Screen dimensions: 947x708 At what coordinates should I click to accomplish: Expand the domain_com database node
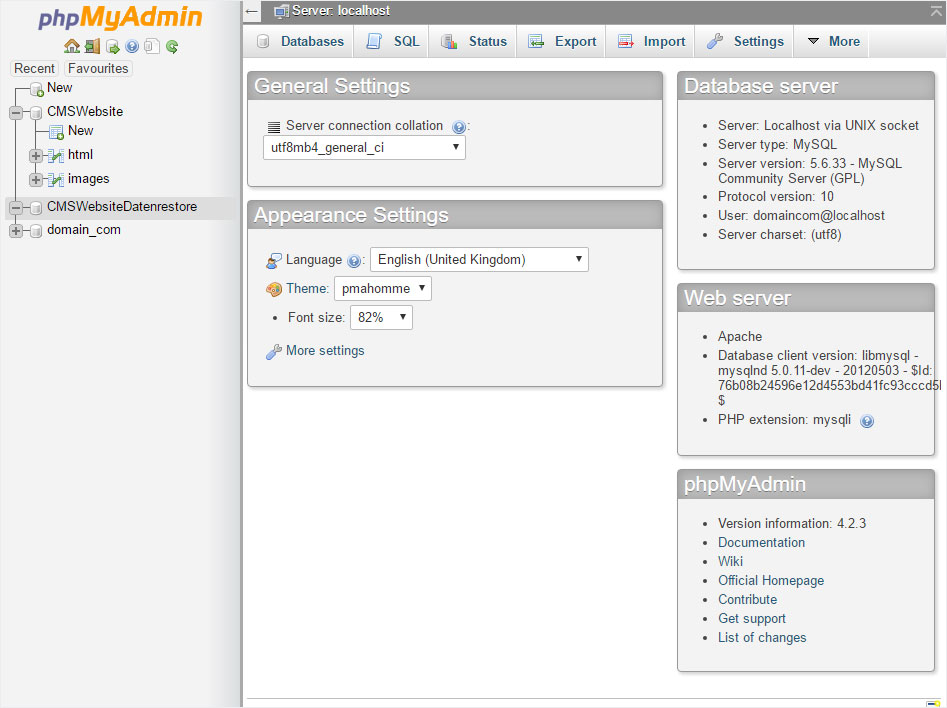[x=16, y=231]
